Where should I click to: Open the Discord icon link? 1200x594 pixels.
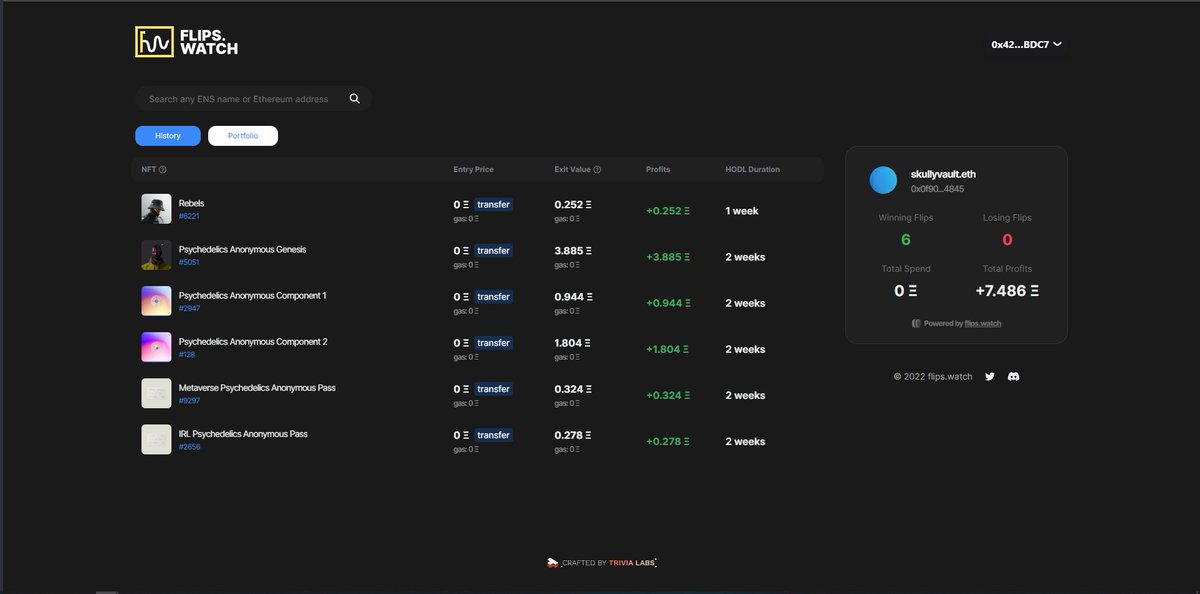click(x=1014, y=377)
